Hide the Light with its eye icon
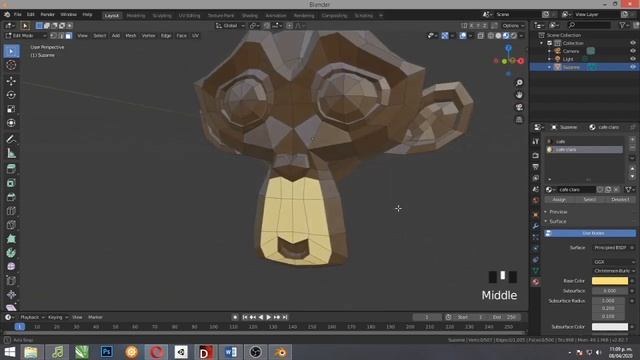Viewport: 640px width, 360px height. click(633, 59)
